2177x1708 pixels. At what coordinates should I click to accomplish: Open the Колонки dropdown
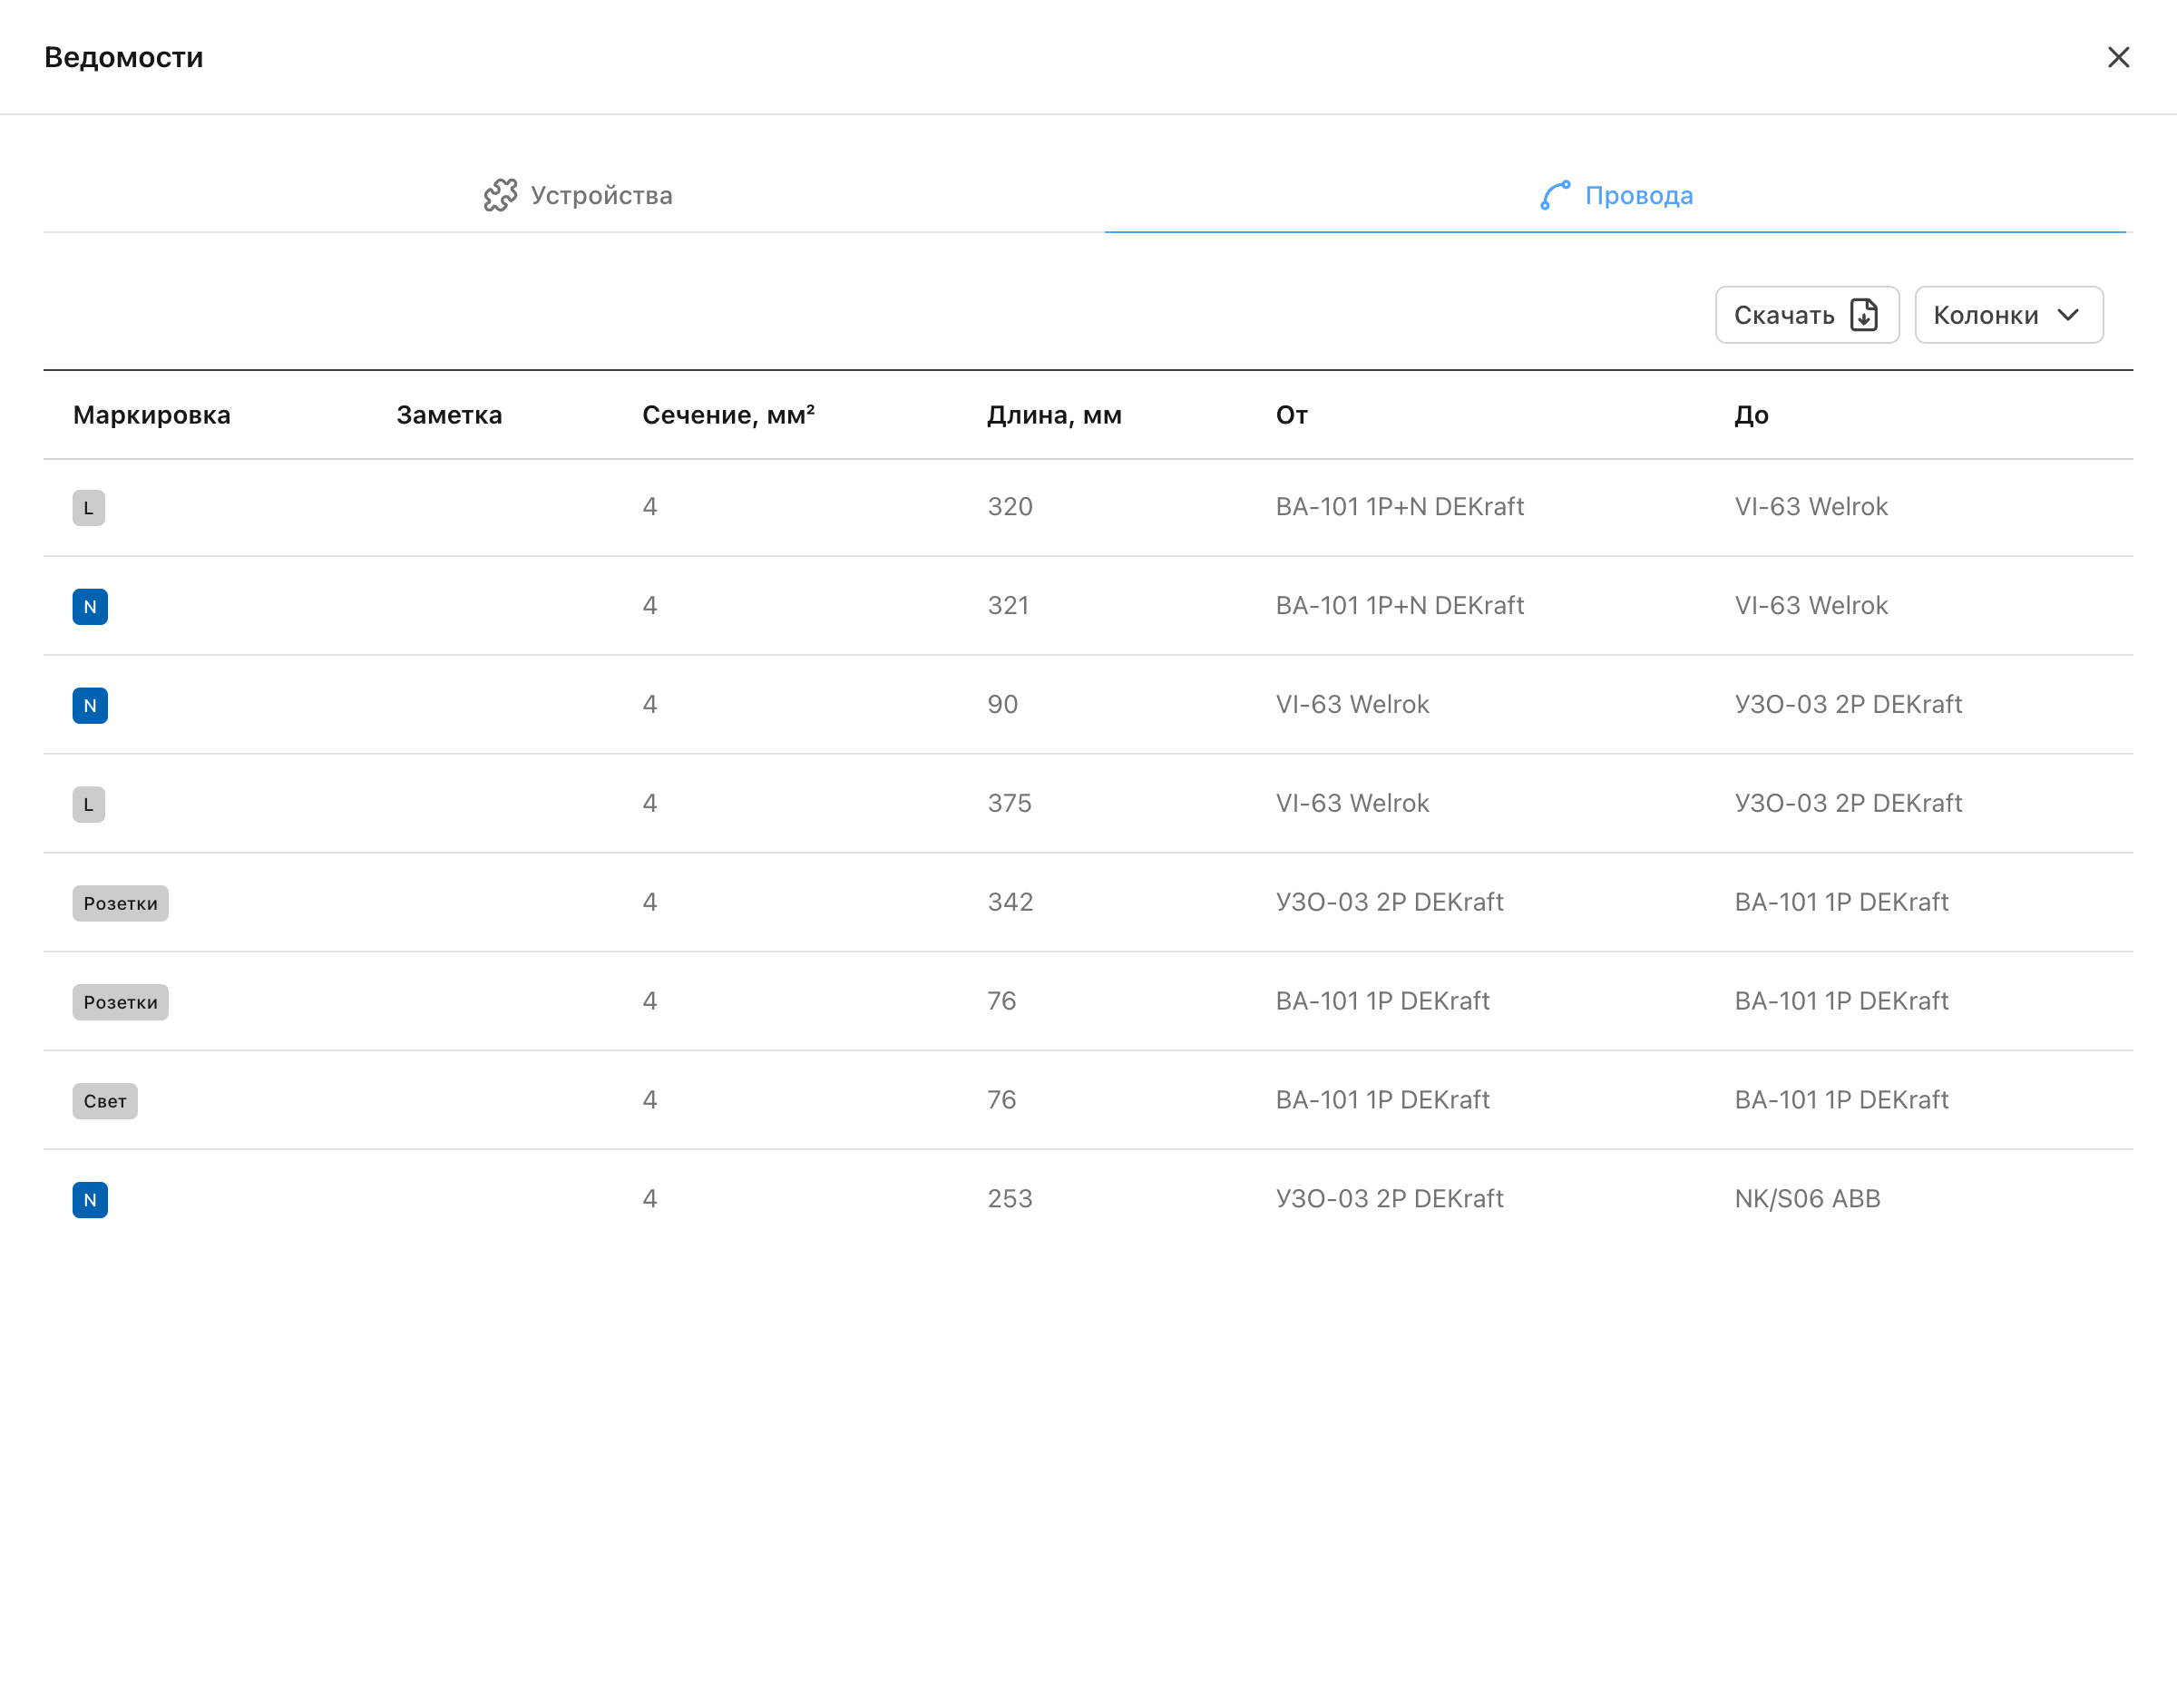tap(2008, 315)
